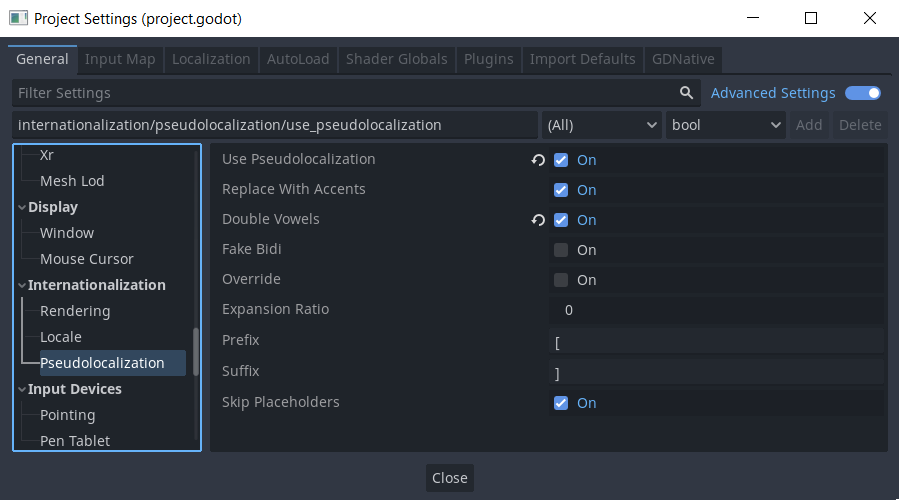Select Window under Display
899x500 pixels.
pos(67,233)
